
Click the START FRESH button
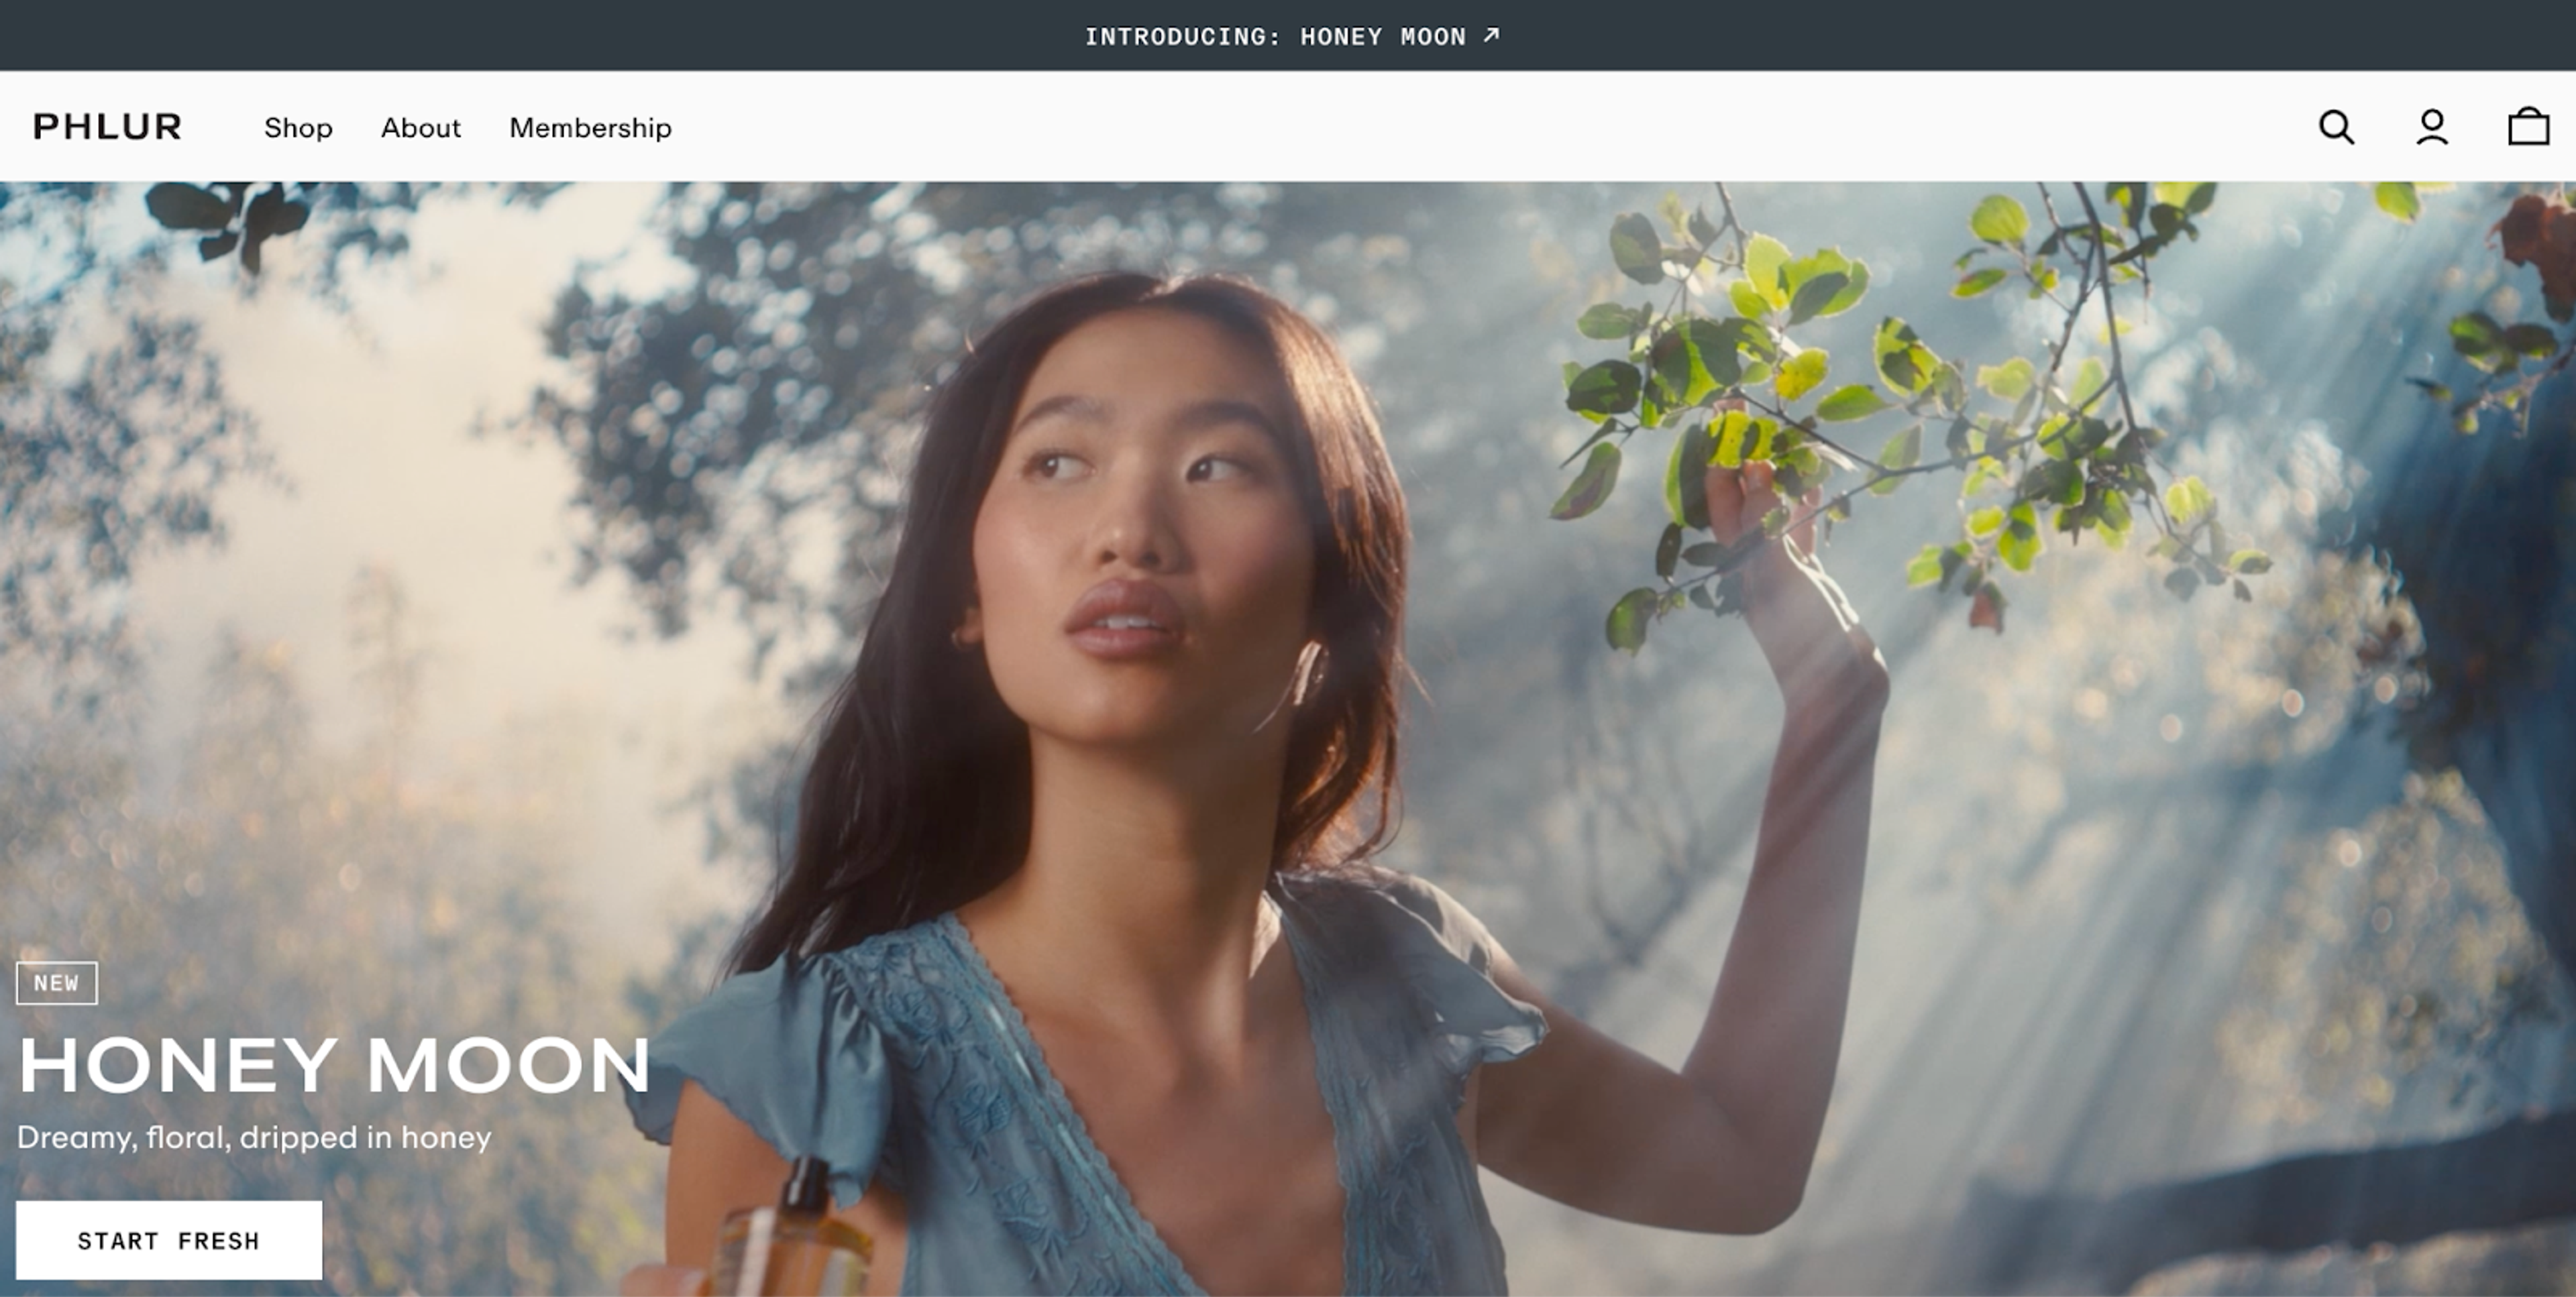pyautogui.click(x=169, y=1240)
